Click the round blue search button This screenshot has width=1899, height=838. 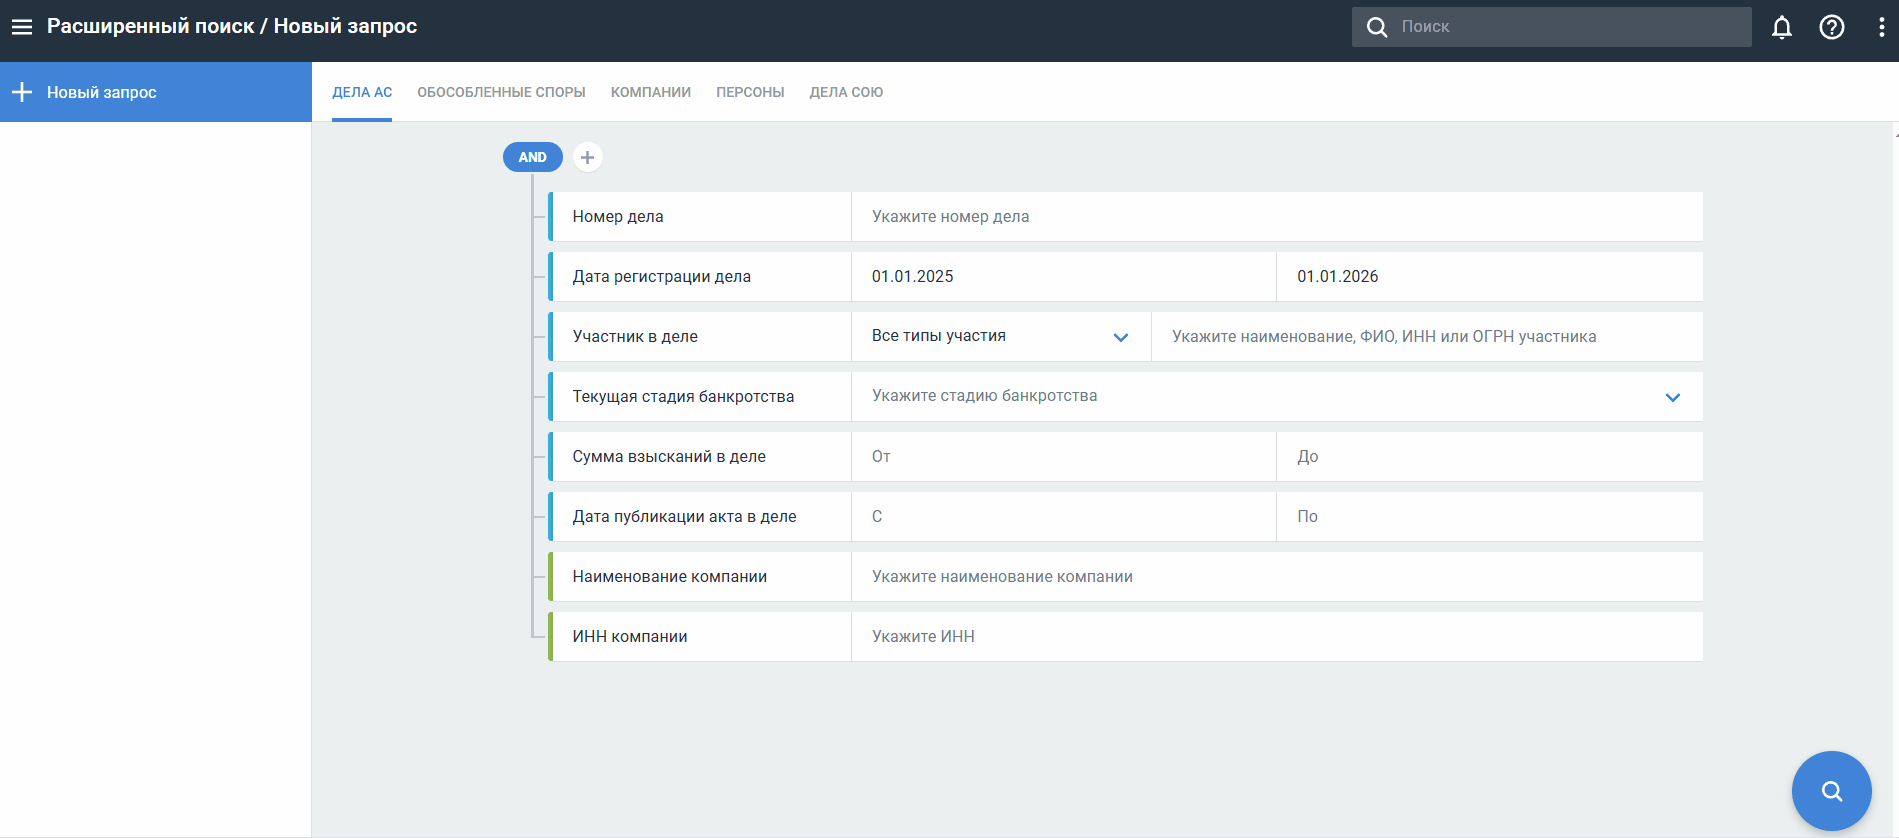[1830, 790]
